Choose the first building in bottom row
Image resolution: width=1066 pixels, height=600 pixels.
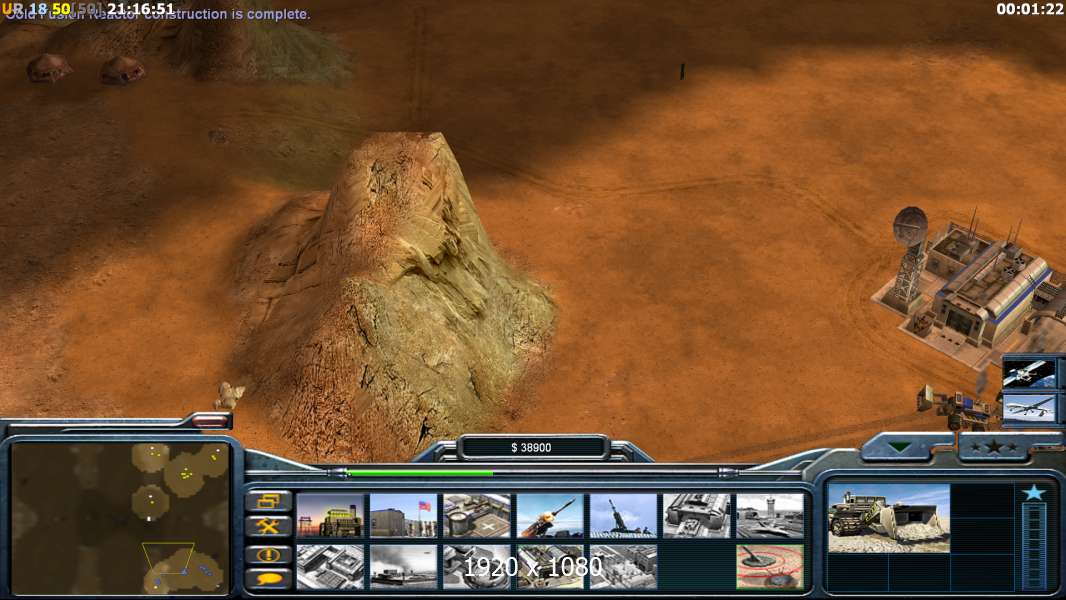coord(330,566)
